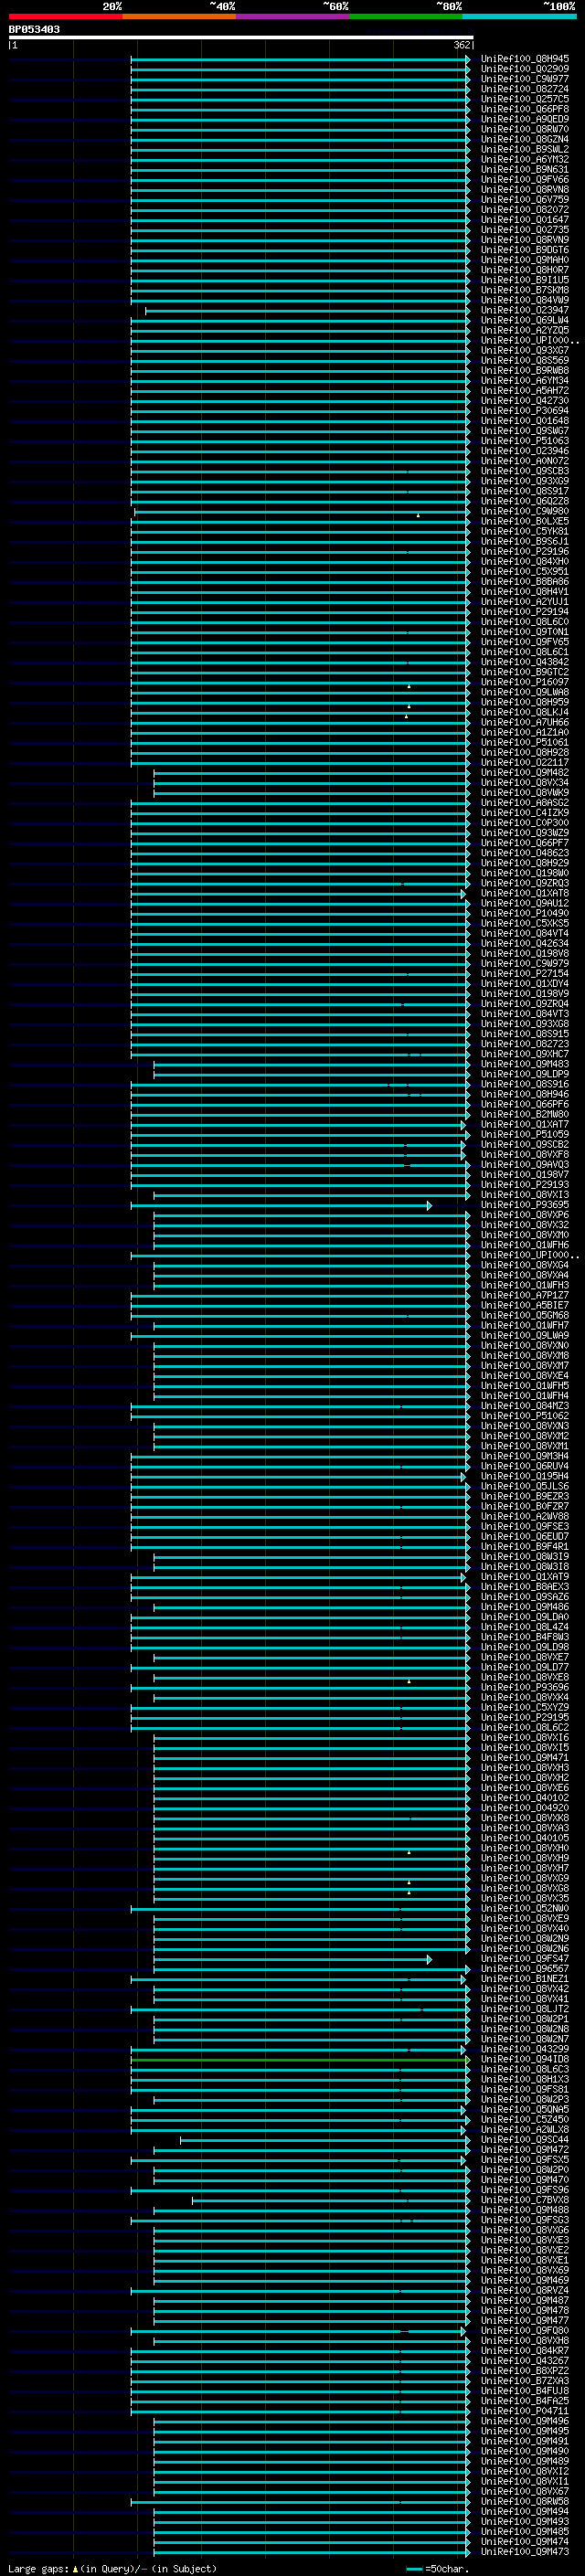Screen dimensions: 585x2576
Task: Select hit label UniRef100_B9DGT6
Action: [525, 249]
